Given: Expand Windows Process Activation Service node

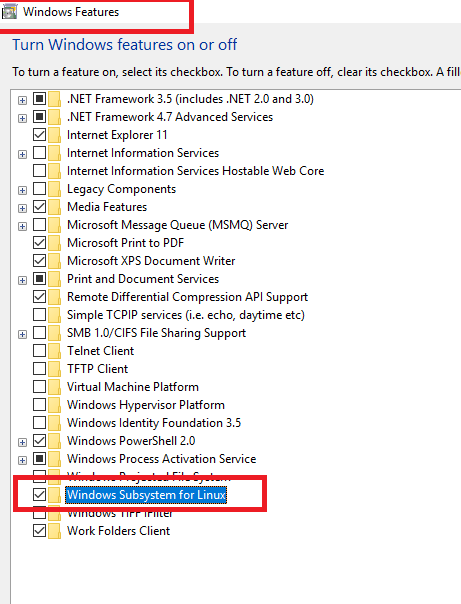Looking at the screenshot, I should pyautogui.click(x=22, y=460).
